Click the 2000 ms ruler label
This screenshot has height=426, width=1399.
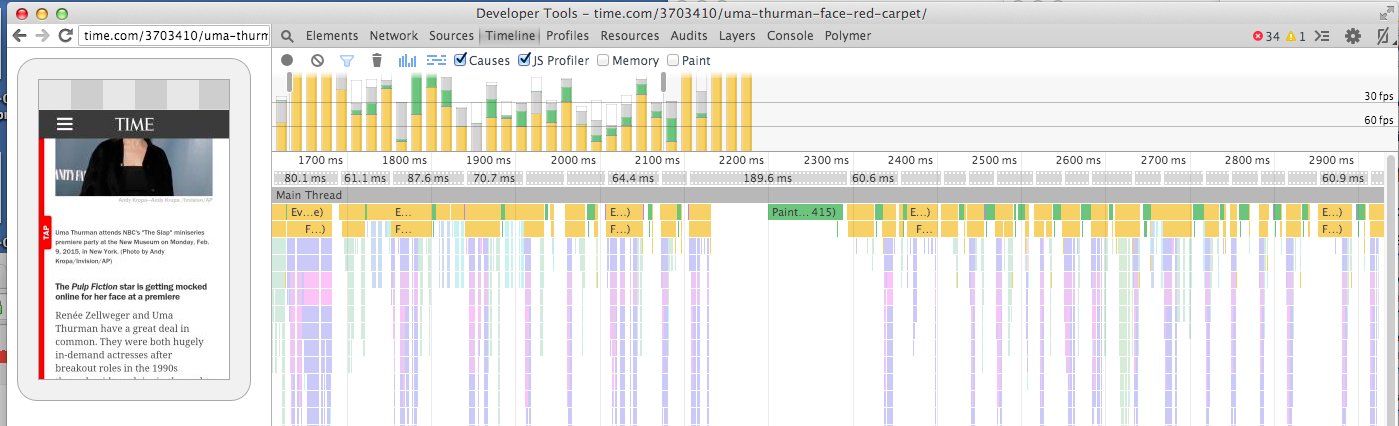tap(573, 160)
